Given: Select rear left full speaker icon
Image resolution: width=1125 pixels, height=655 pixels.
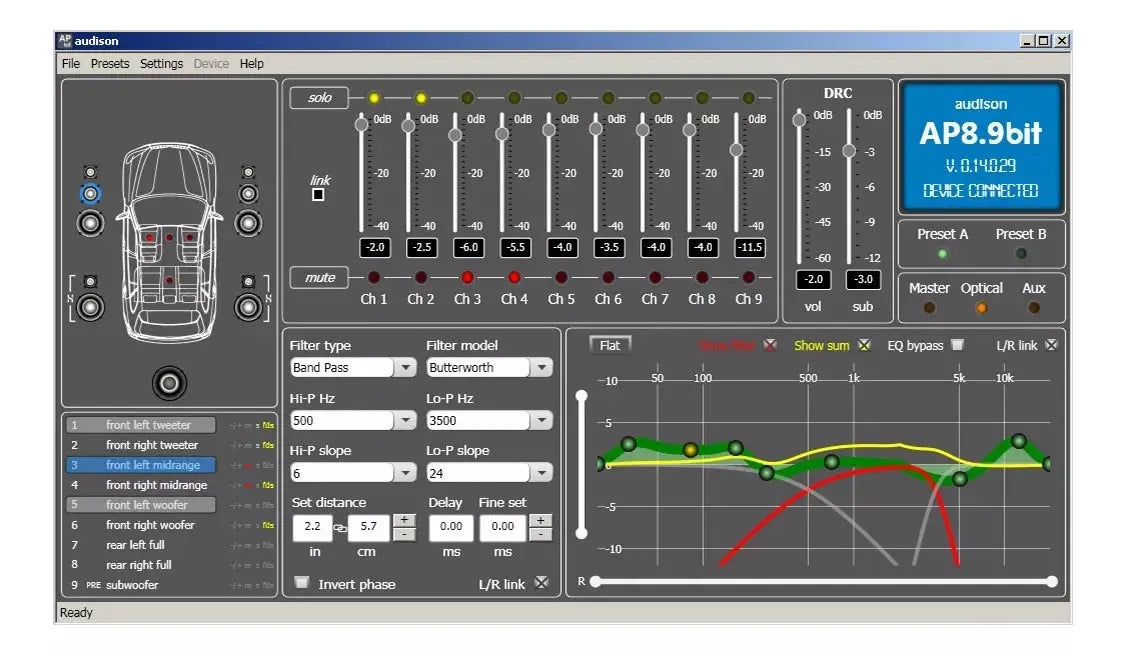Looking at the screenshot, I should [x=90, y=307].
